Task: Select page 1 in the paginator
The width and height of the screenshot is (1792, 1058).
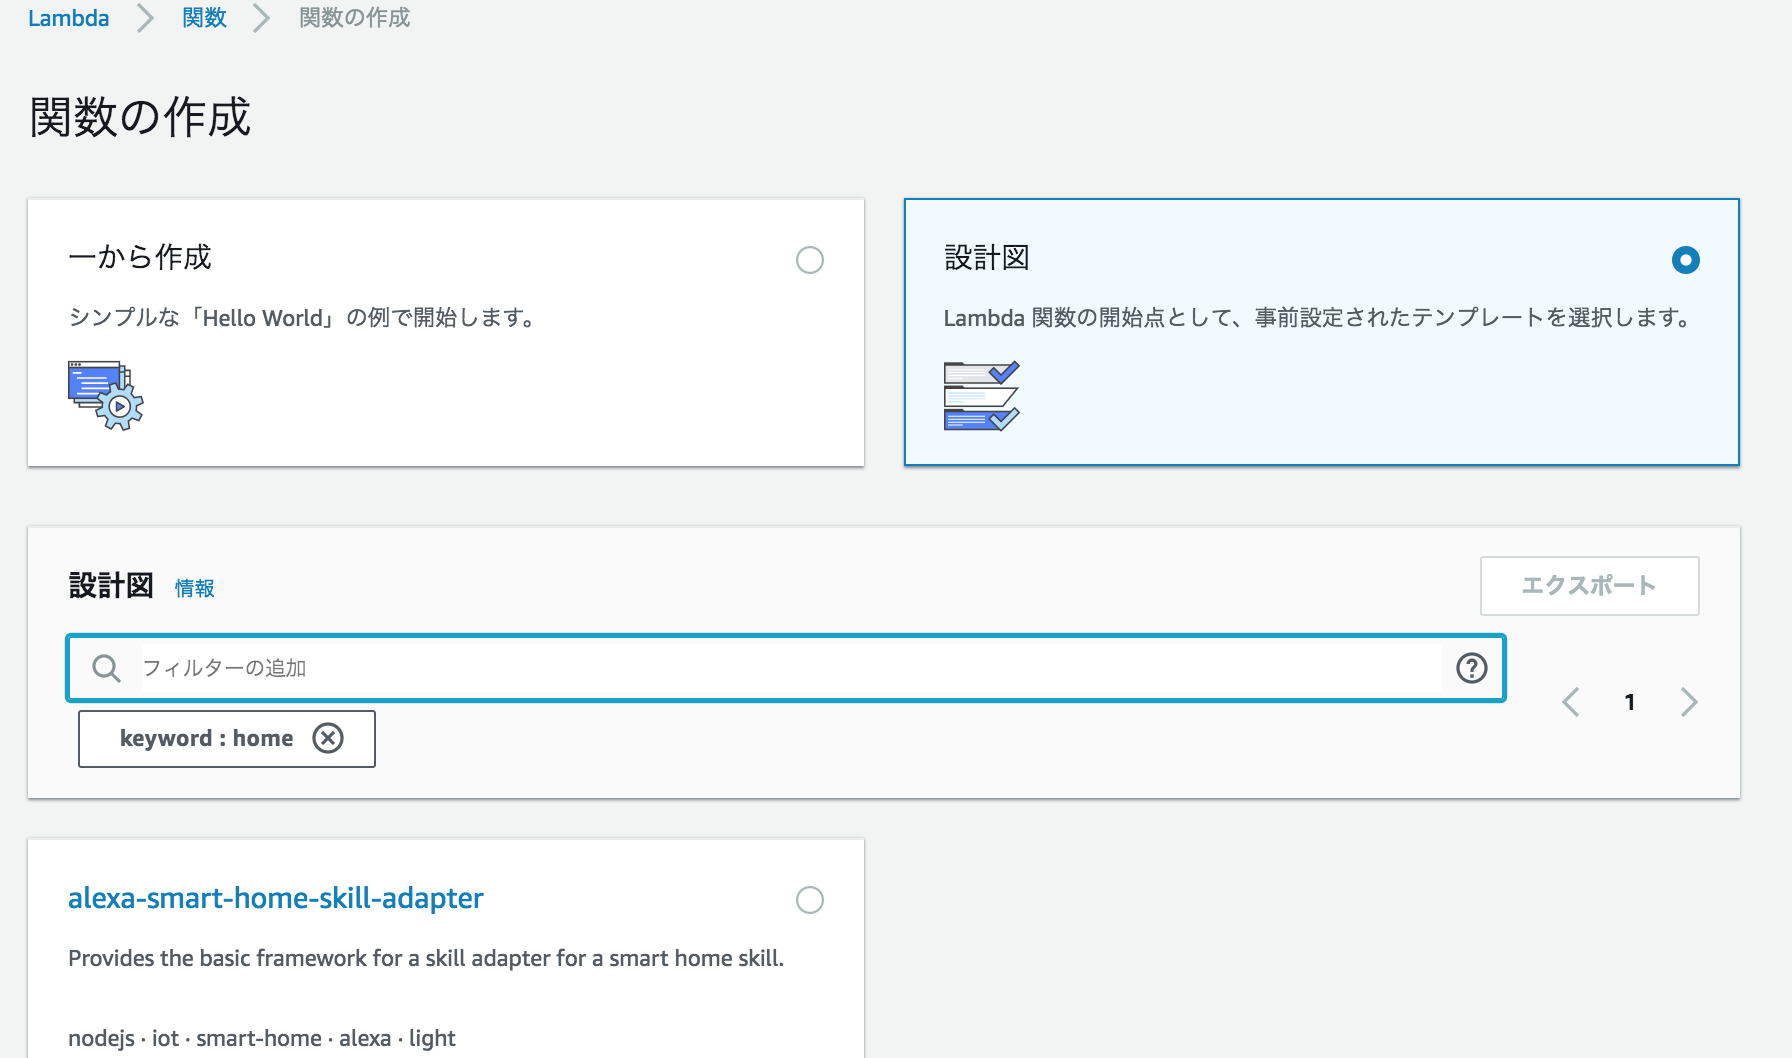Action: point(1630,702)
